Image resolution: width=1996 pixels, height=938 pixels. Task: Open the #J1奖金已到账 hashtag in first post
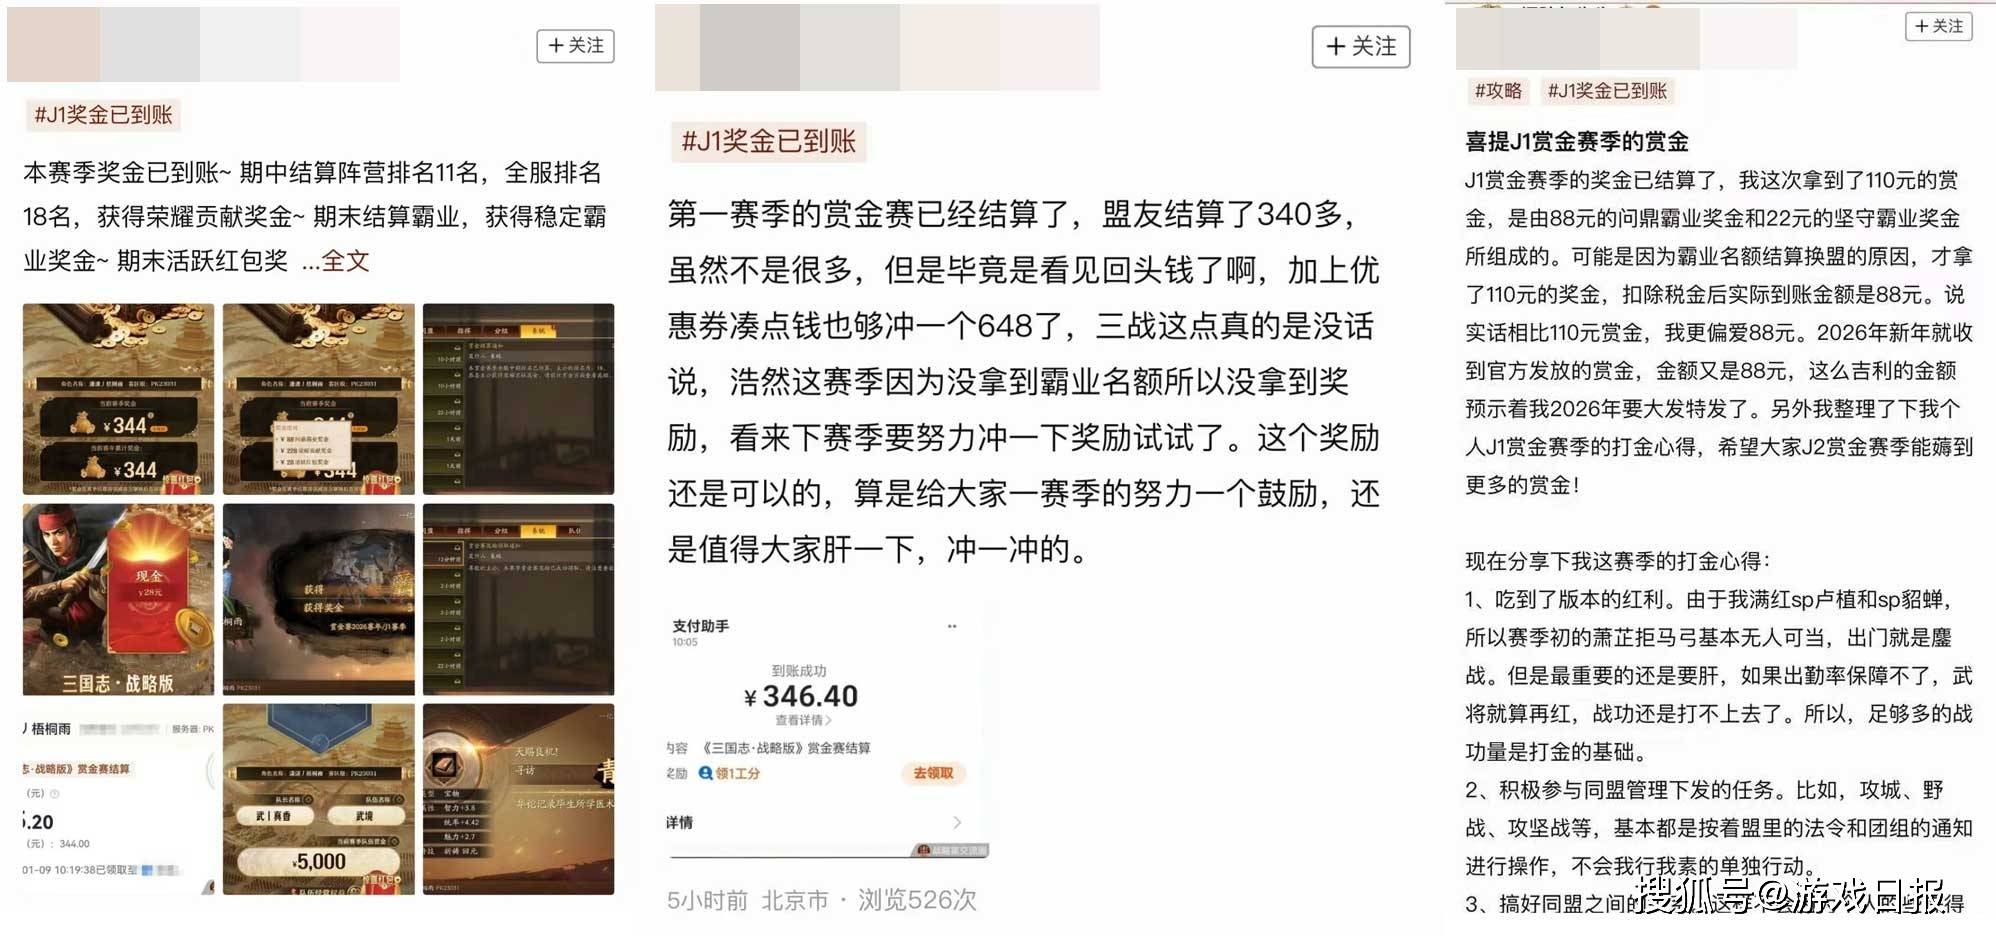[x=104, y=115]
